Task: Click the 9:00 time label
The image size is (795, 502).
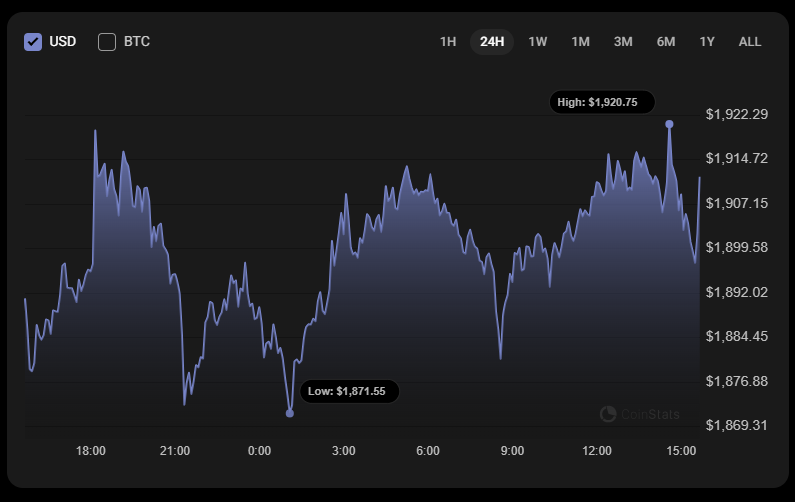Action: 512,451
